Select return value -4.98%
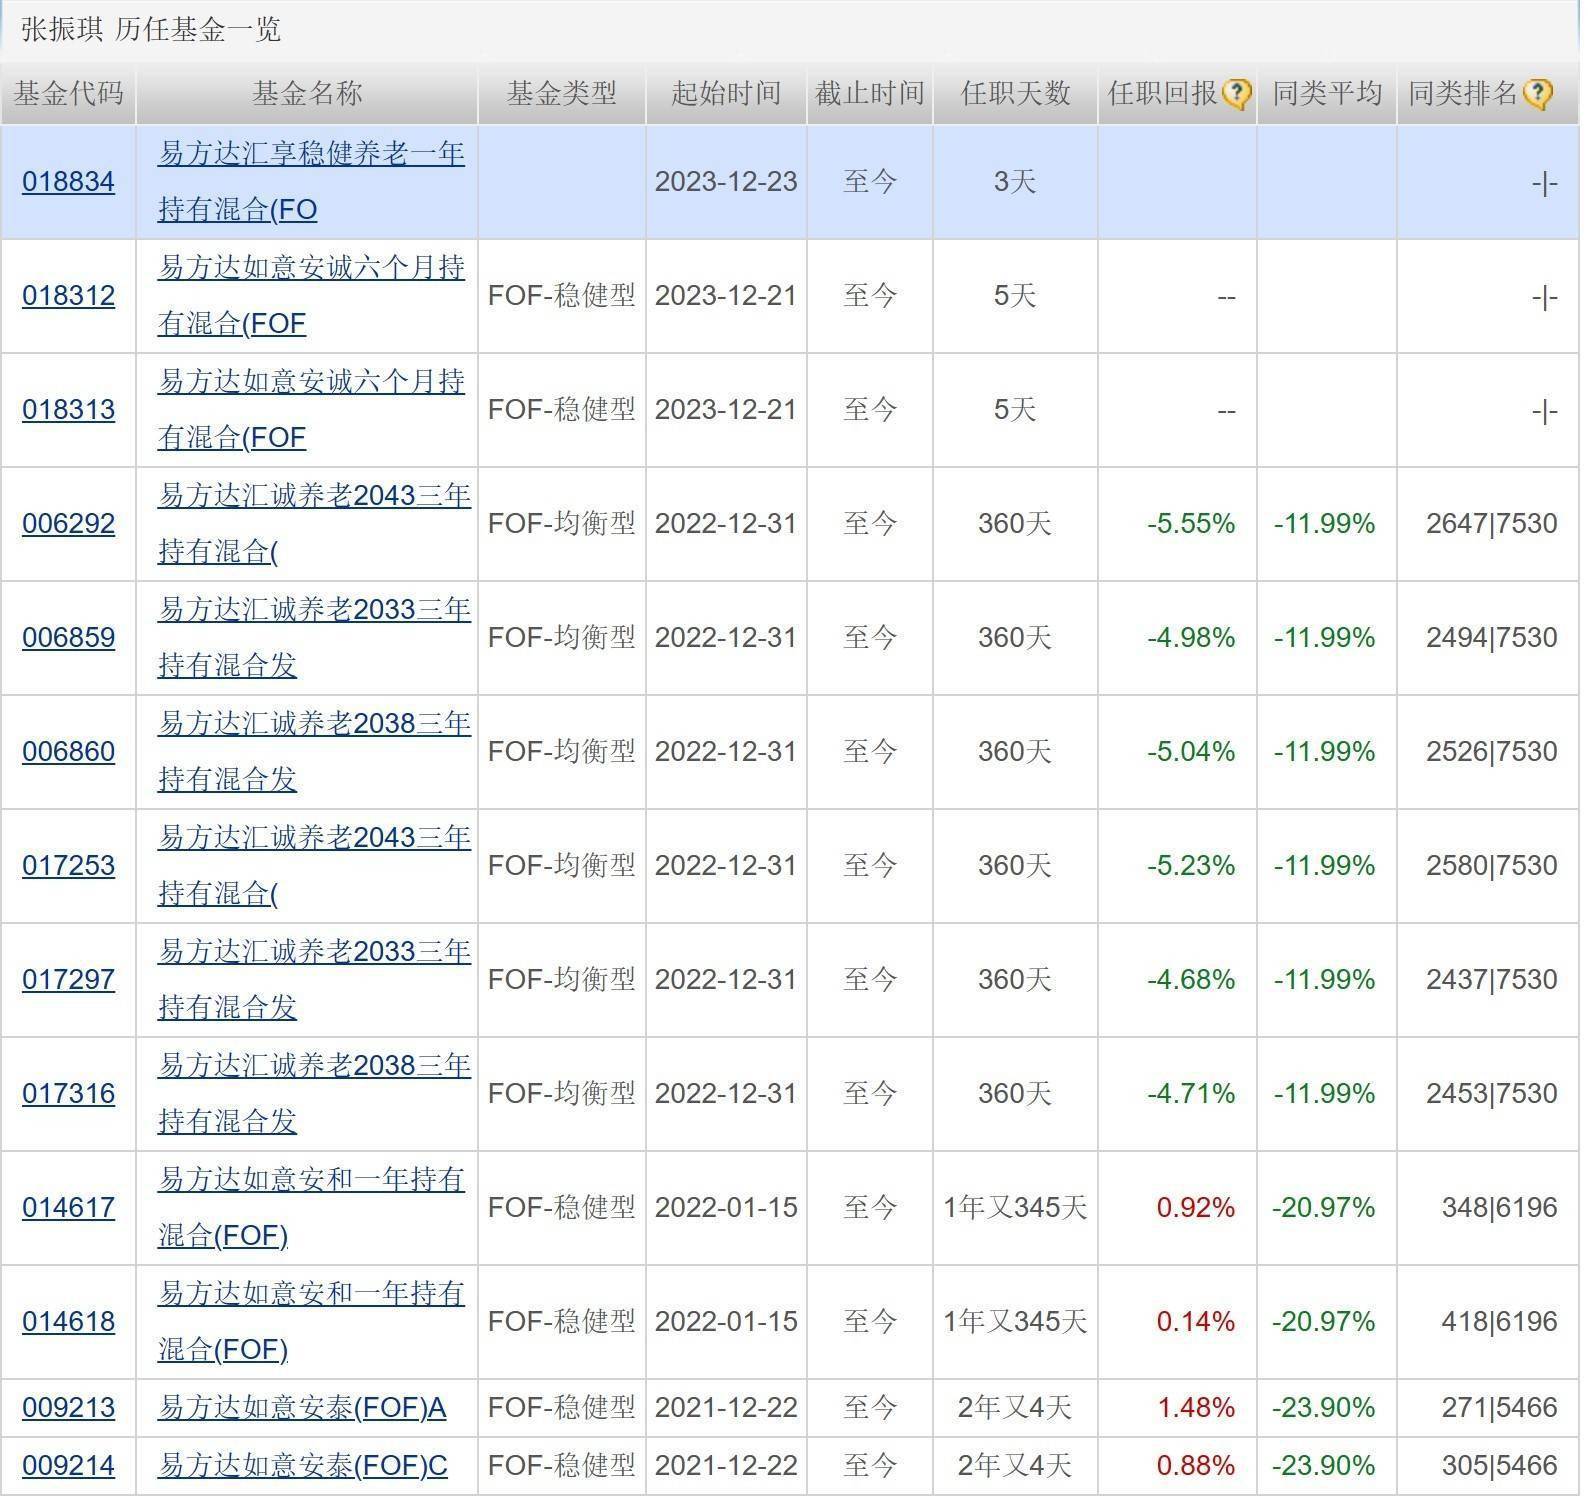The image size is (1588, 1504). click(x=1191, y=638)
